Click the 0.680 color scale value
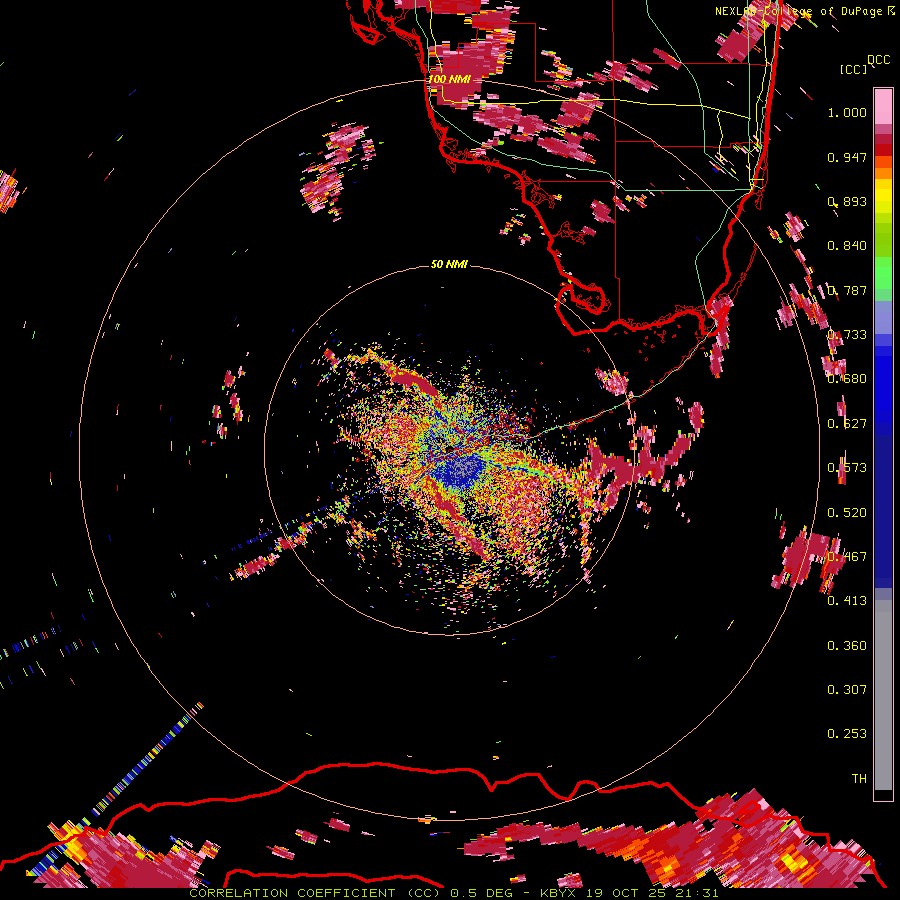The width and height of the screenshot is (900, 900). click(847, 379)
